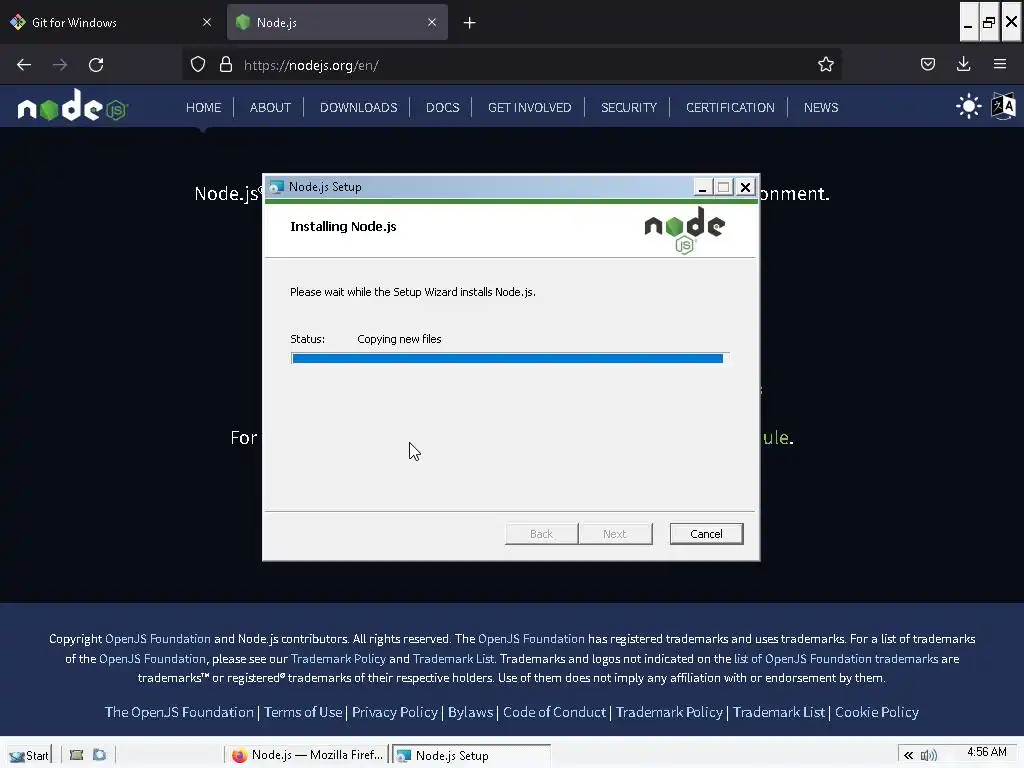This screenshot has width=1024, height=768.
Task: Minimize the Firefox window
Action: tap(968, 22)
